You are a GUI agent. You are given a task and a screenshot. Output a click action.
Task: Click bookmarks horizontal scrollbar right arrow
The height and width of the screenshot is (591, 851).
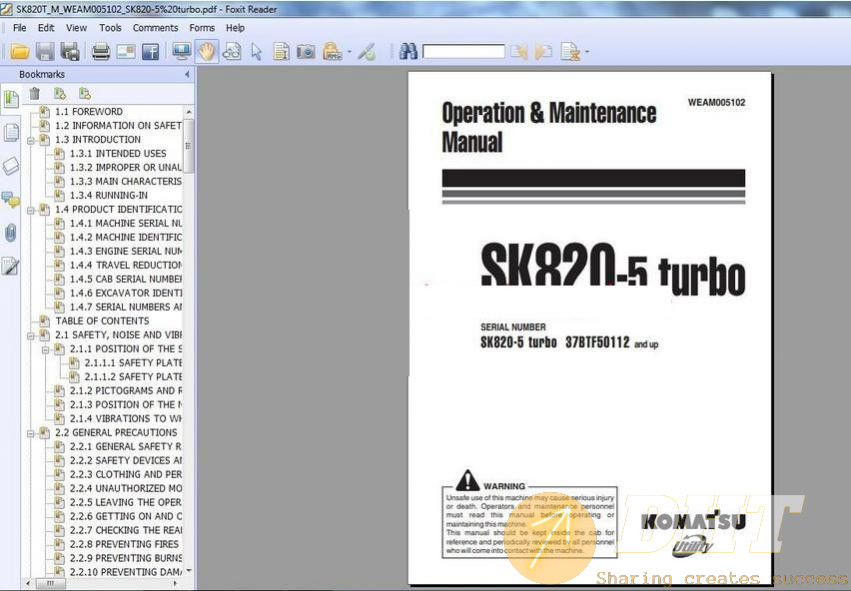point(176,583)
